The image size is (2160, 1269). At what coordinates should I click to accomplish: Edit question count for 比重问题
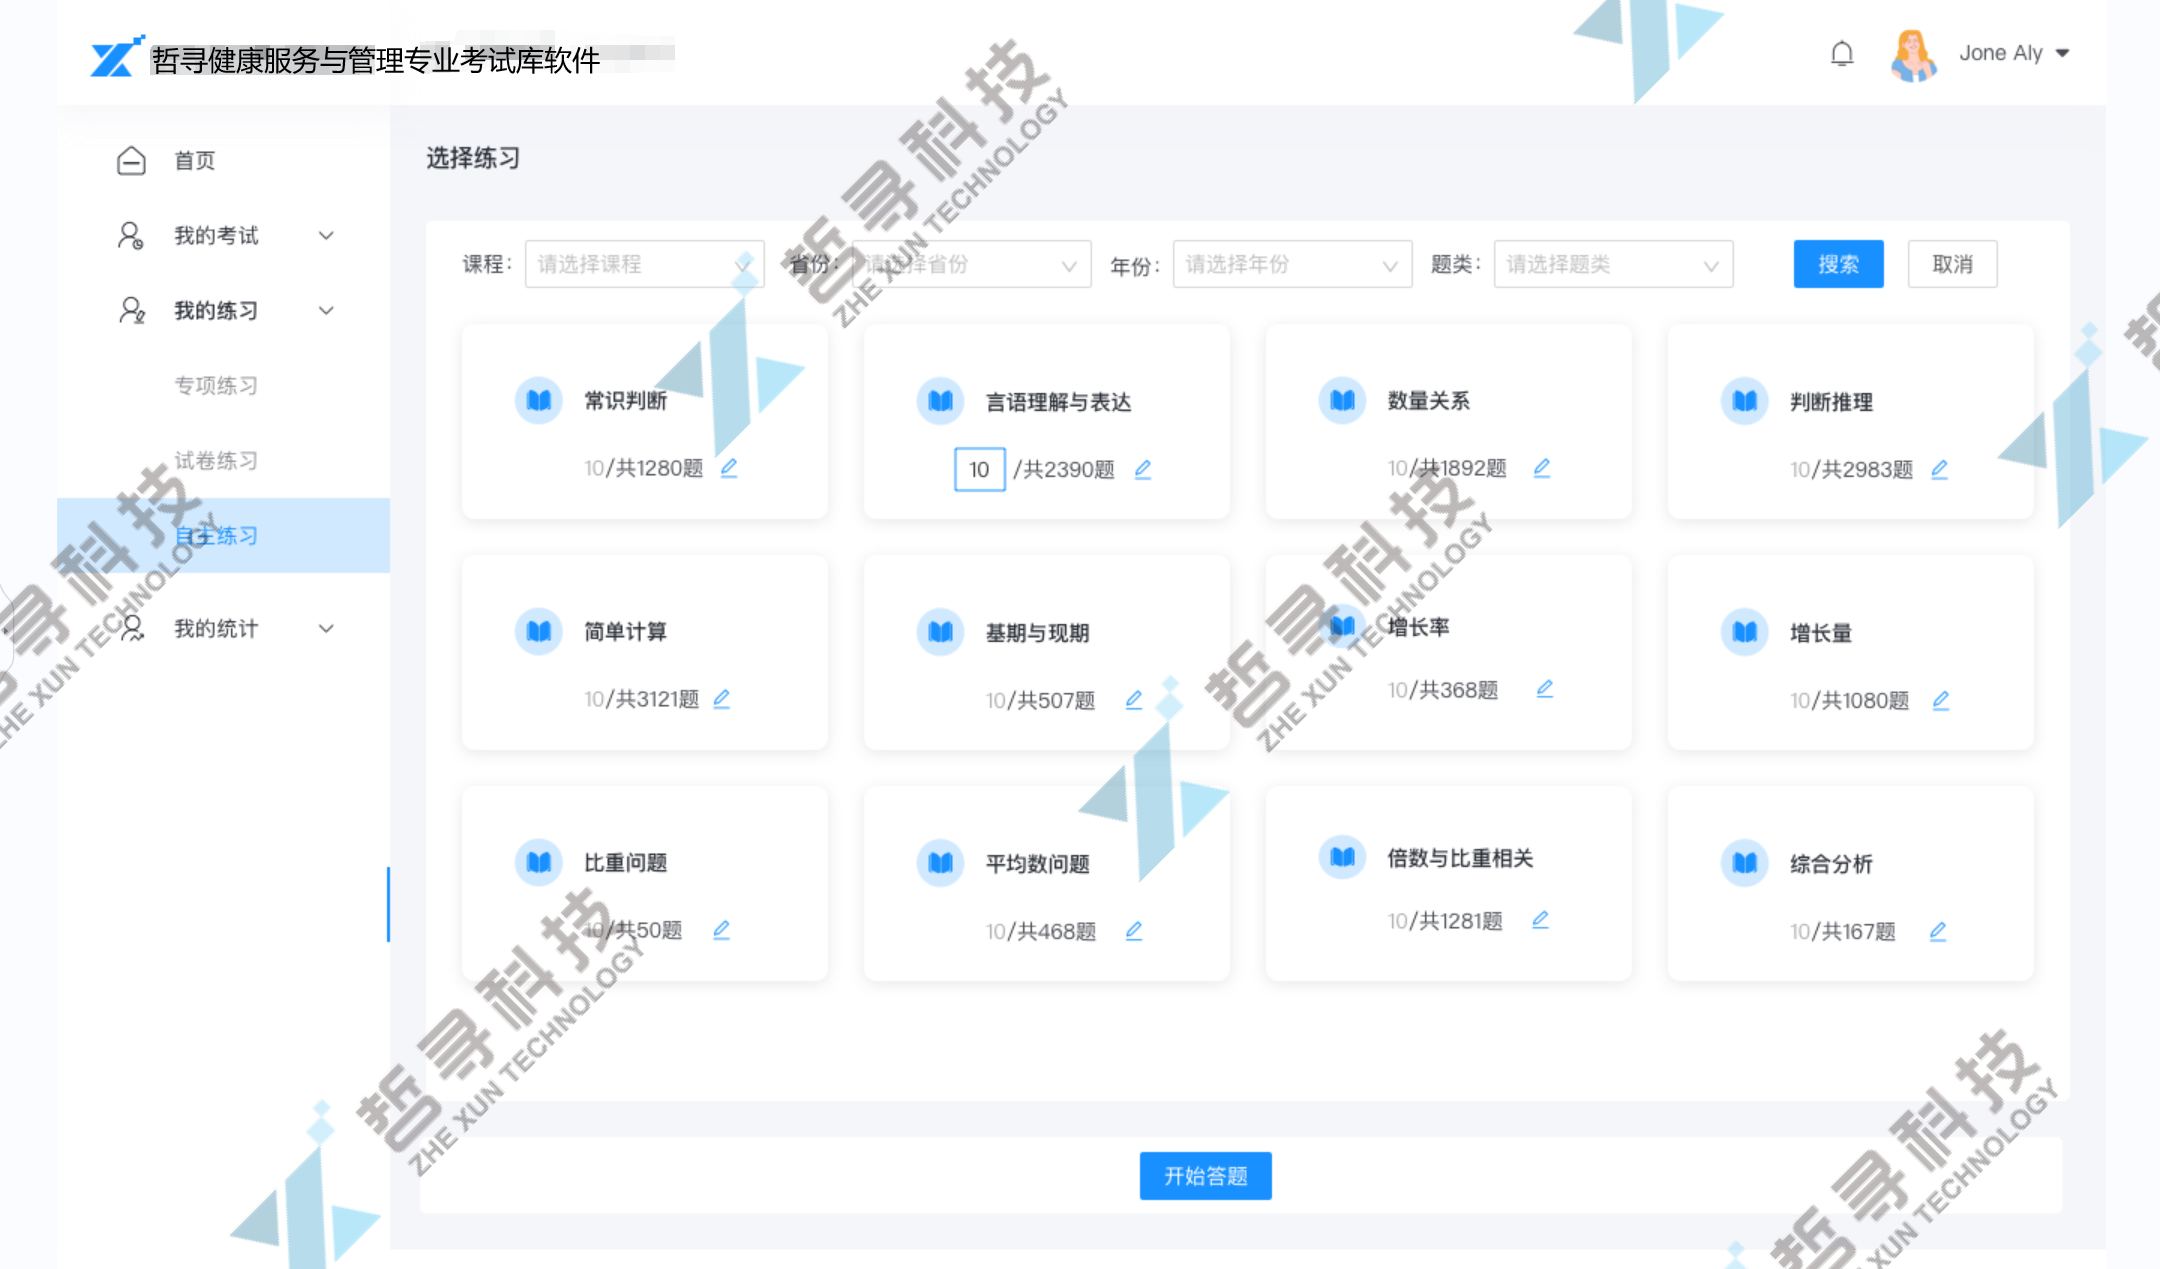point(722,930)
